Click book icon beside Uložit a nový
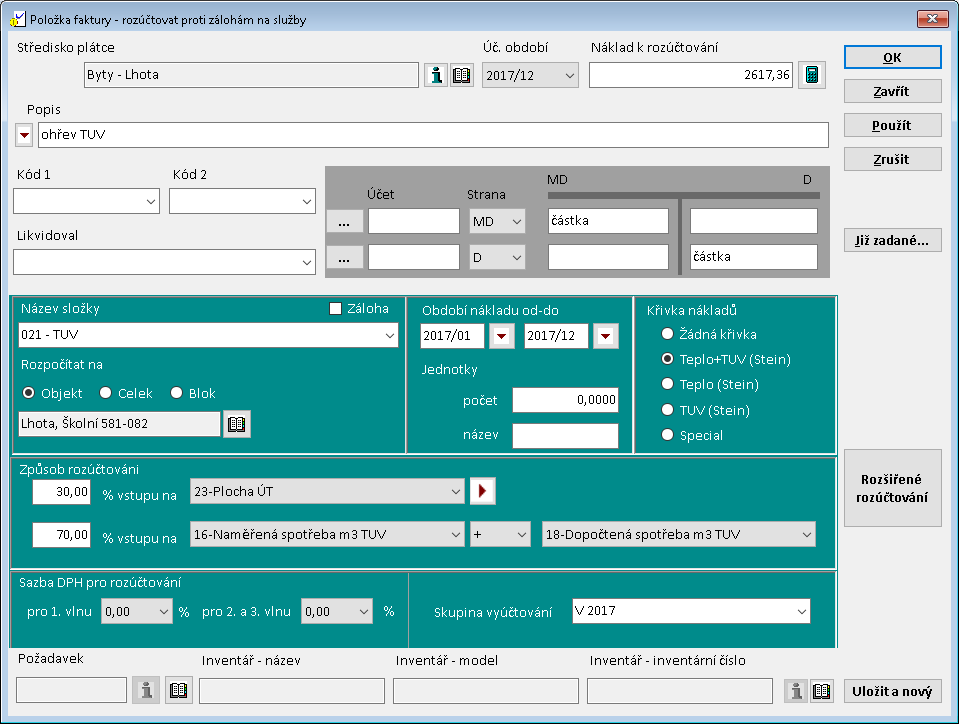 pyautogui.click(x=821, y=690)
